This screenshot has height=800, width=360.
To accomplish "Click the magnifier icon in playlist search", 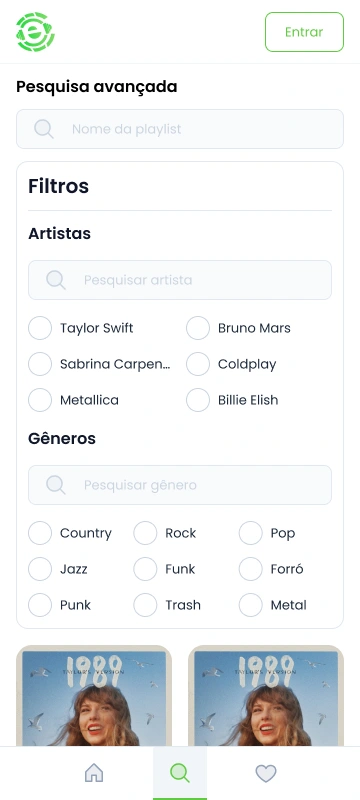I will 44,129.
